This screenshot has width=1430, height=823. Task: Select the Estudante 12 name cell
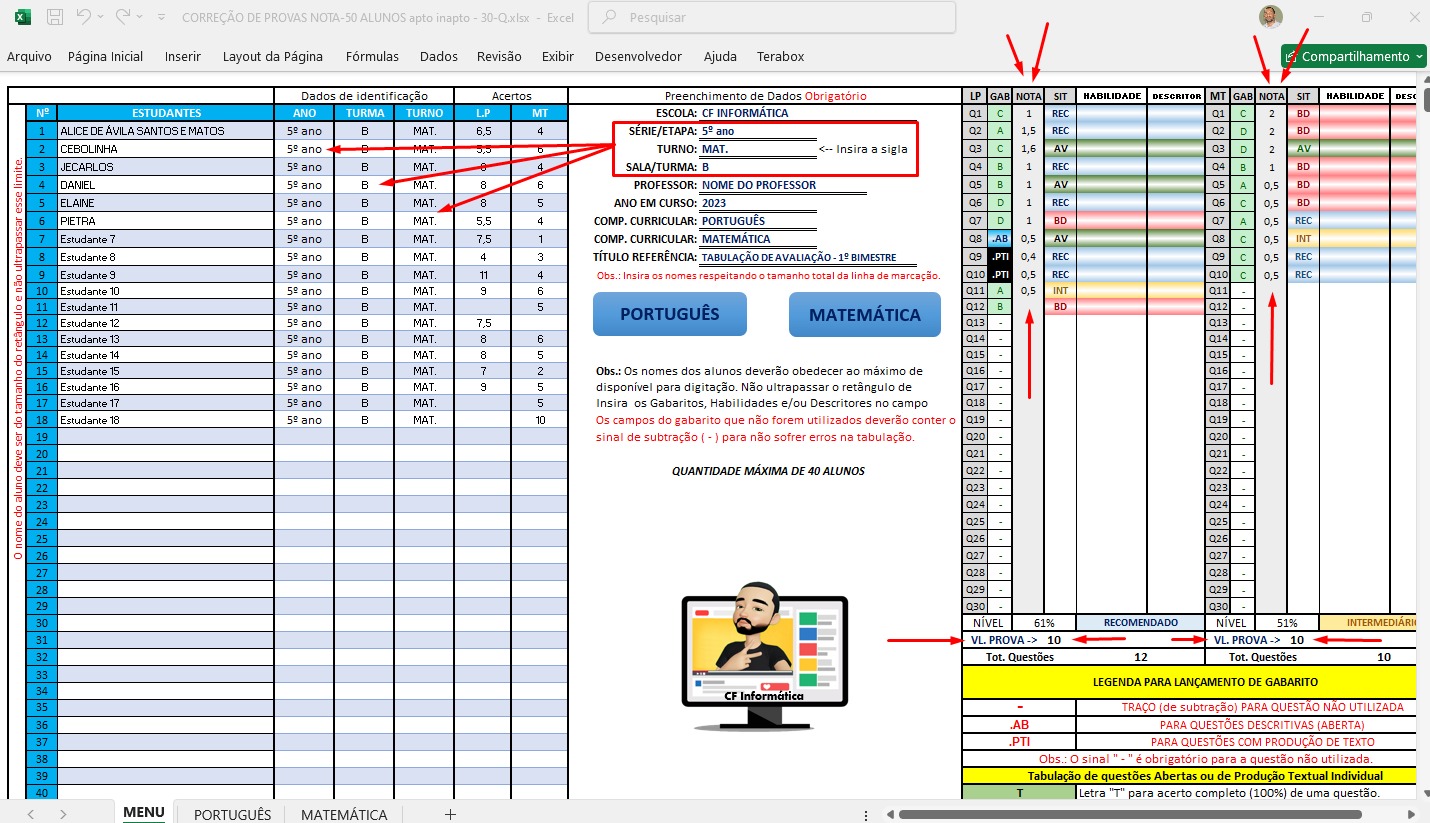click(x=166, y=323)
